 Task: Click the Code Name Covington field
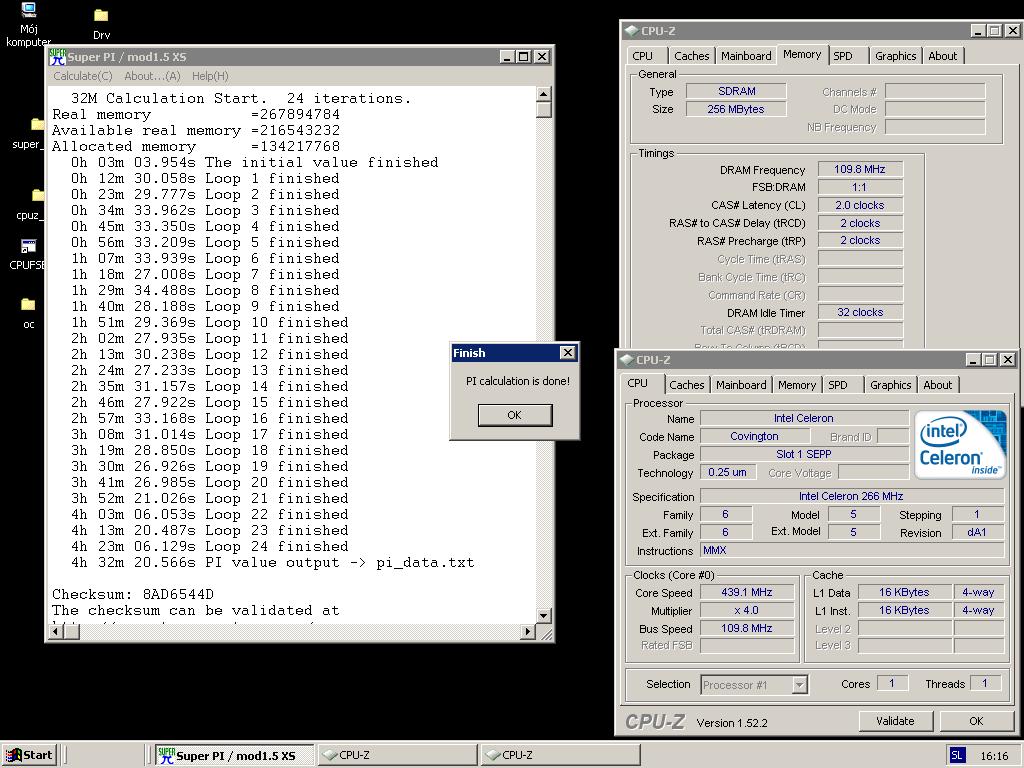pyautogui.click(x=754, y=436)
